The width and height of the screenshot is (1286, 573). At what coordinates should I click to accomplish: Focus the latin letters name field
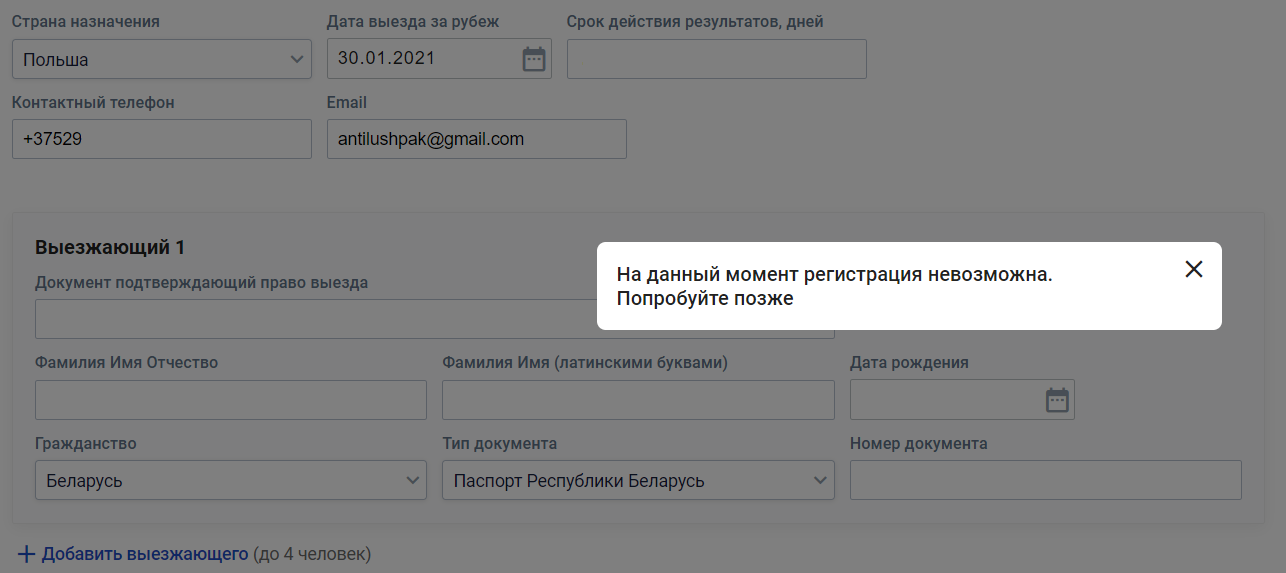click(x=638, y=400)
